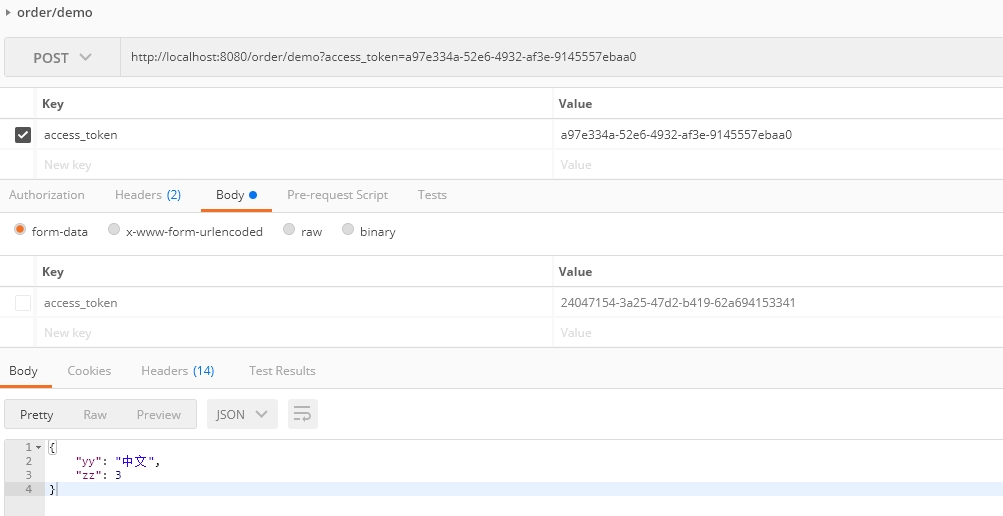Switch to the response Body tab
This screenshot has width=1003, height=516.
[23, 371]
